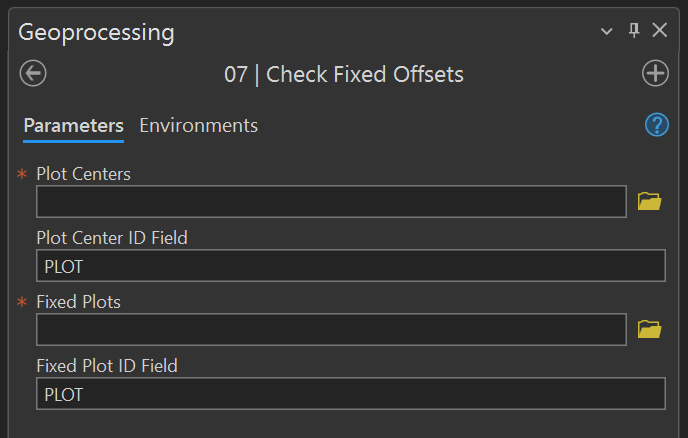Click the Fixed Plot ID Field label
Viewport: 688px width, 438px height.
(106, 366)
